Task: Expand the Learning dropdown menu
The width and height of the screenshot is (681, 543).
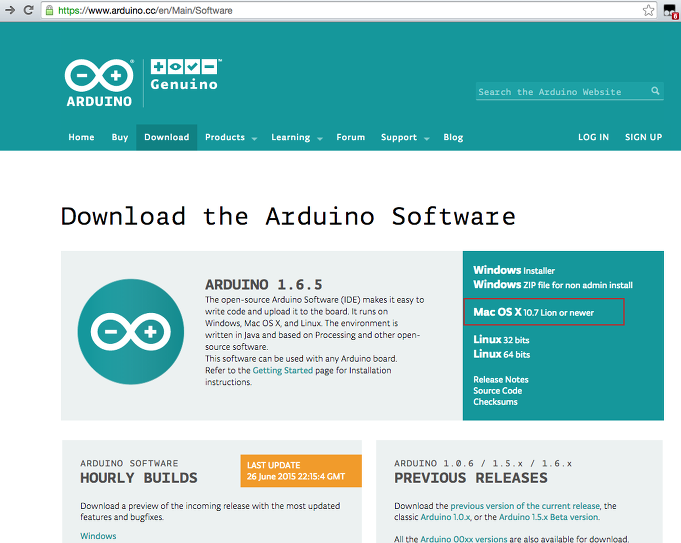Action: pyautogui.click(x=297, y=138)
